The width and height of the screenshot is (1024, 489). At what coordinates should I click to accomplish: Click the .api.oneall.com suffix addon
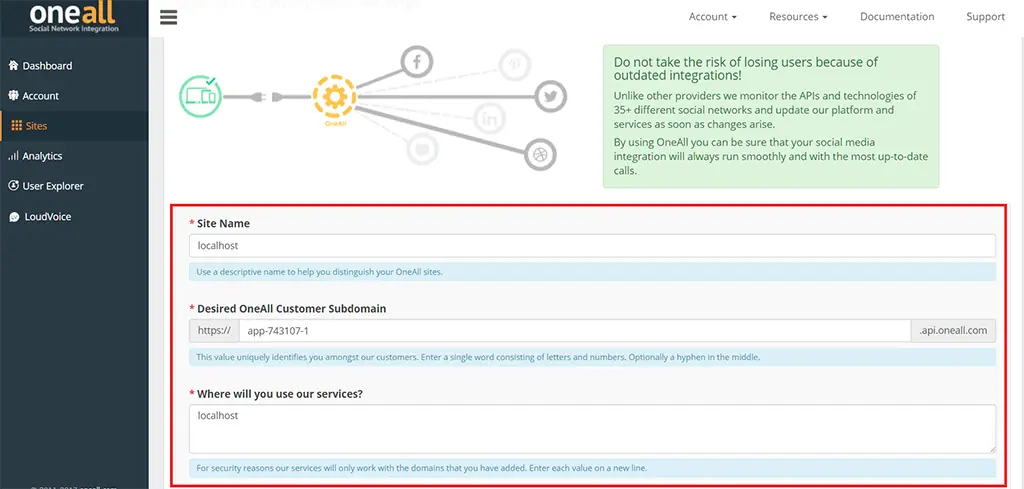pyautogui.click(x=953, y=330)
